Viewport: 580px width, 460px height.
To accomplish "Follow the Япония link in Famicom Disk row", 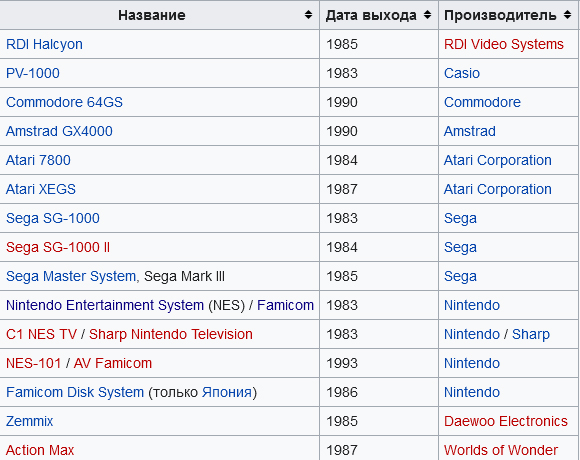I will (x=227, y=392).
